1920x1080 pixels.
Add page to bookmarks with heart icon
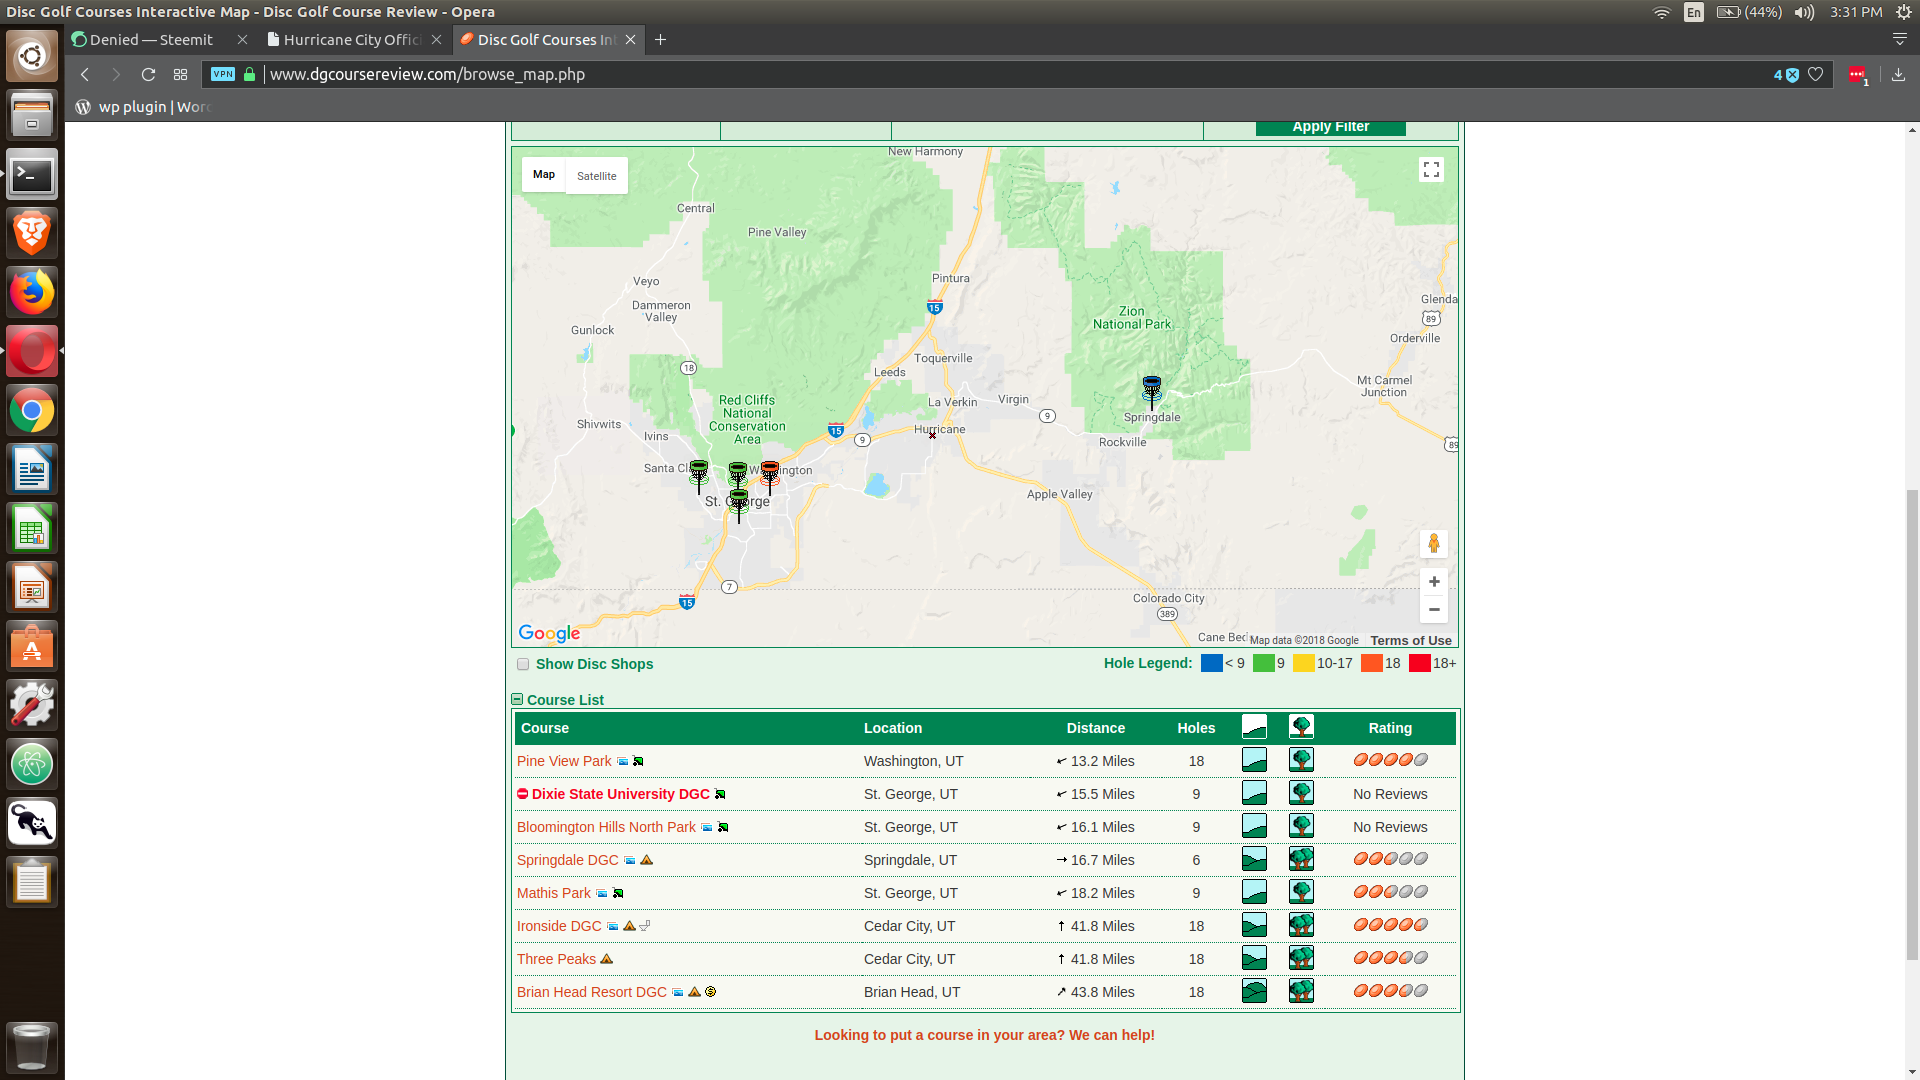pos(1815,74)
